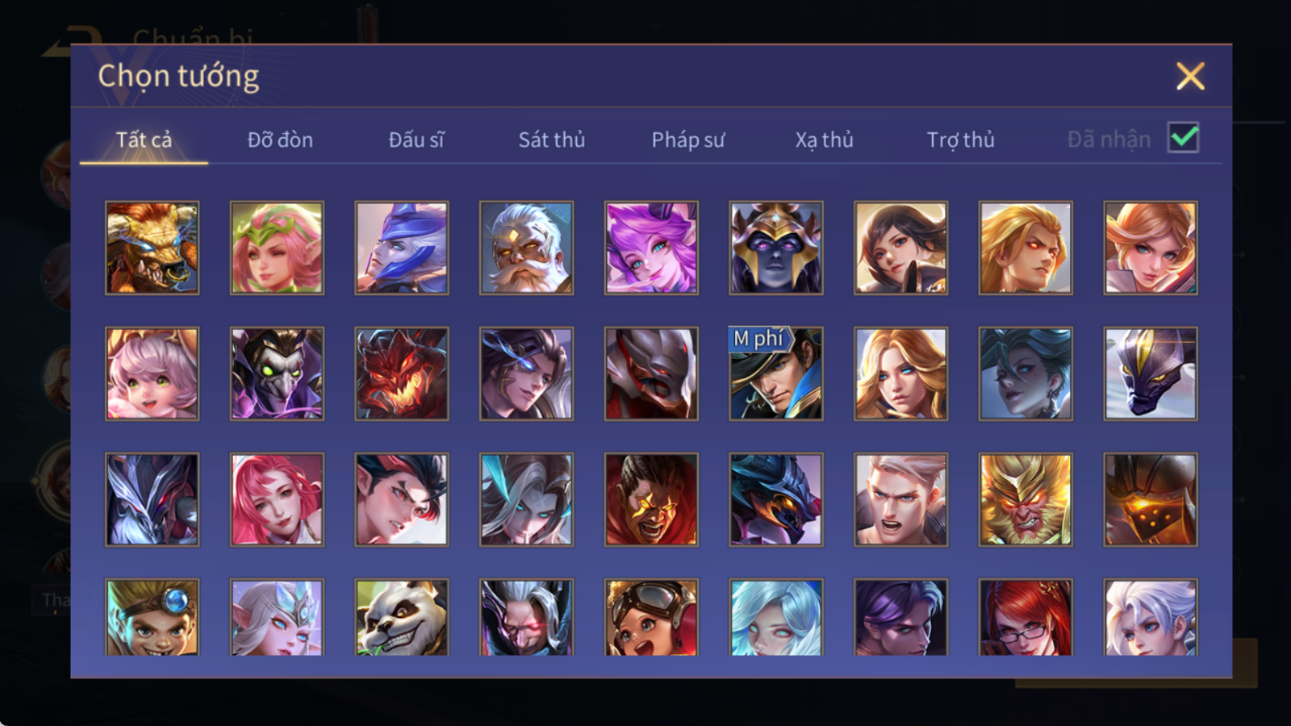Select the golden lion beast hero portrait

pyautogui.click(x=152, y=248)
